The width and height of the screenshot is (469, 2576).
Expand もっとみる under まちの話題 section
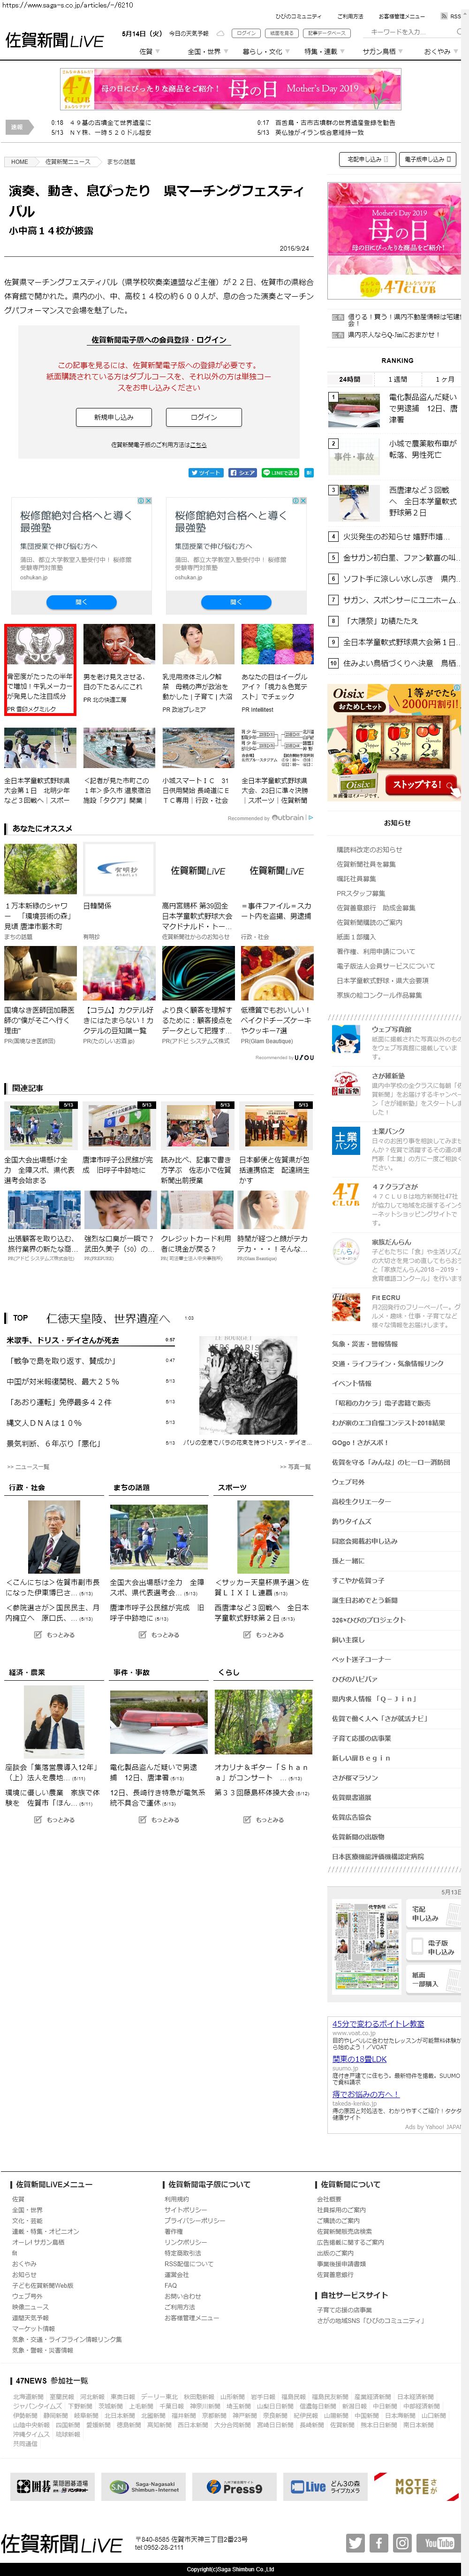click(159, 1635)
